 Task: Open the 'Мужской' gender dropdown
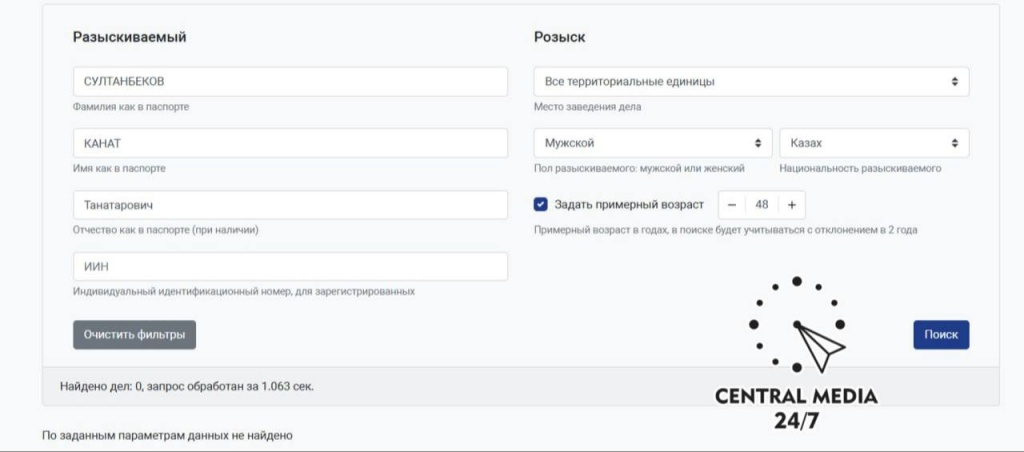653,143
